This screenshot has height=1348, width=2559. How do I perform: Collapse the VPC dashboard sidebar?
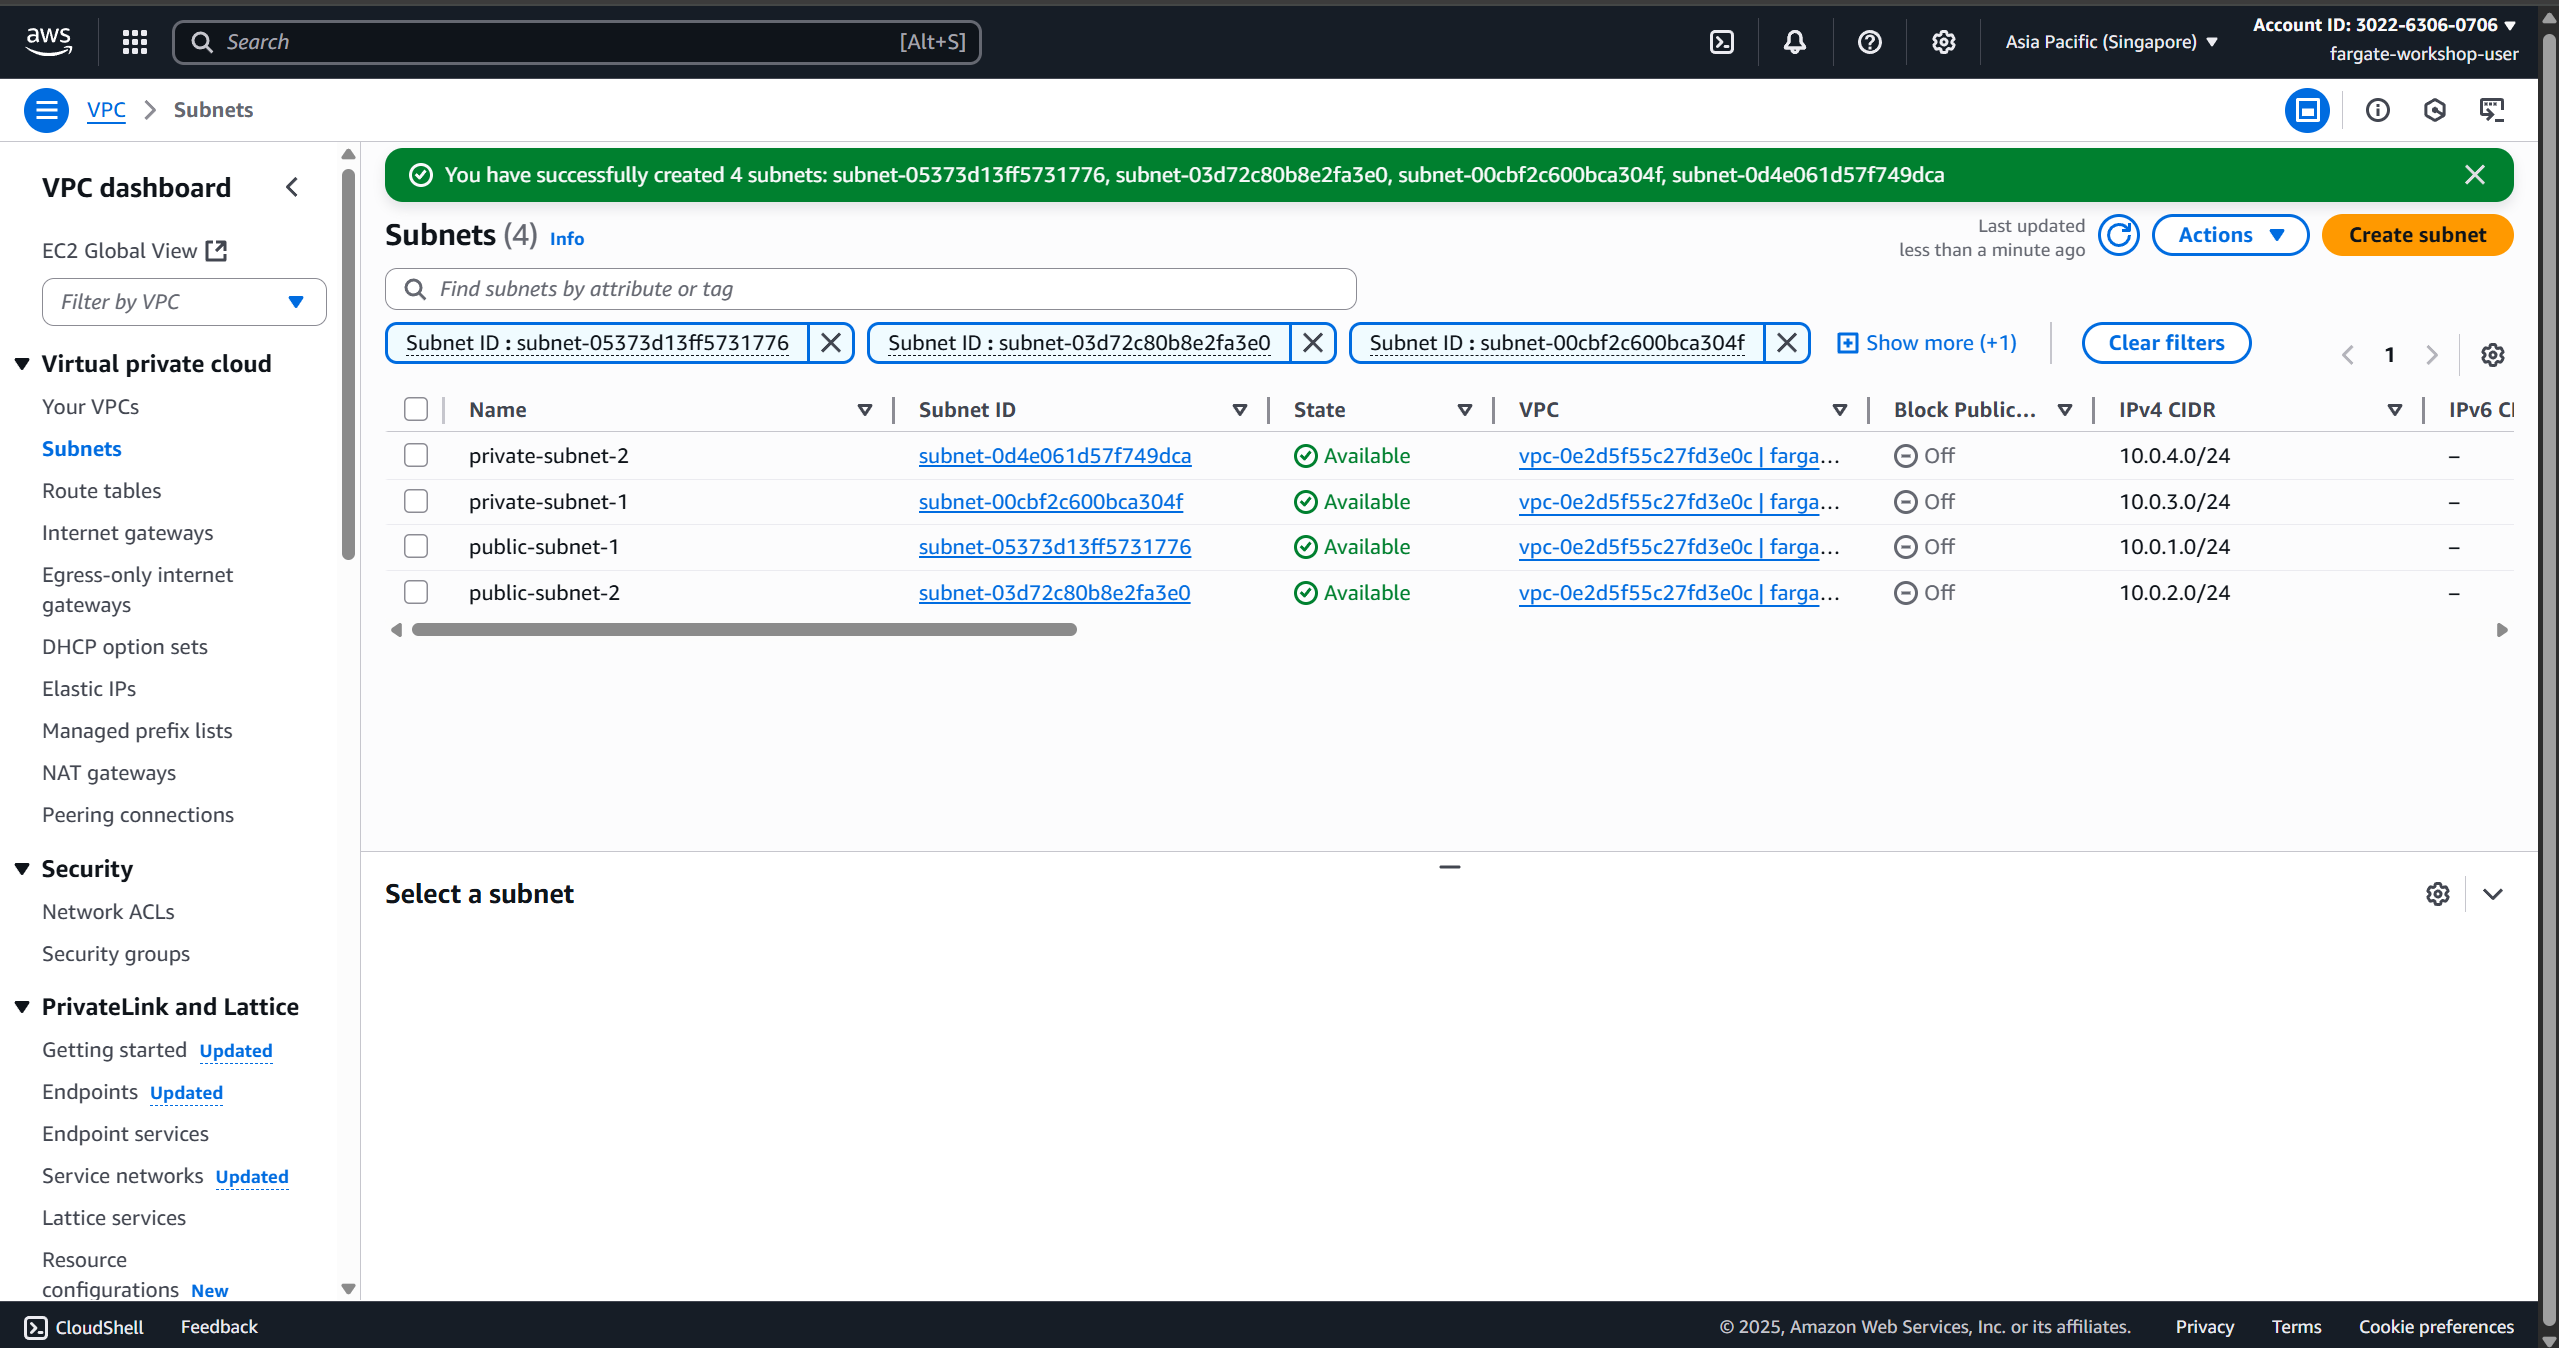coord(292,187)
